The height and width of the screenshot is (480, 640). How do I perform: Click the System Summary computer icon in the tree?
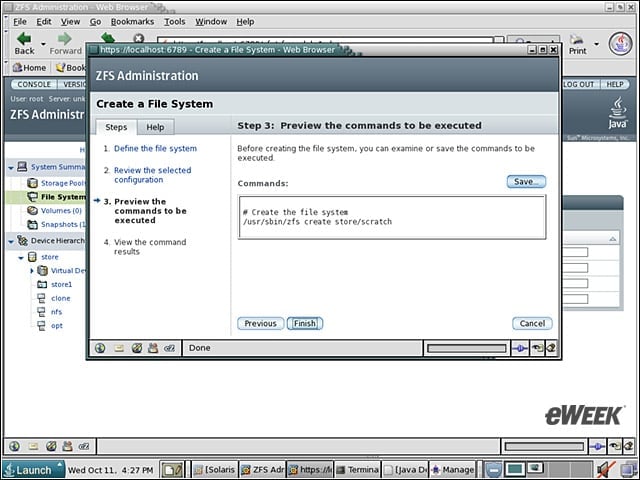pos(22,167)
